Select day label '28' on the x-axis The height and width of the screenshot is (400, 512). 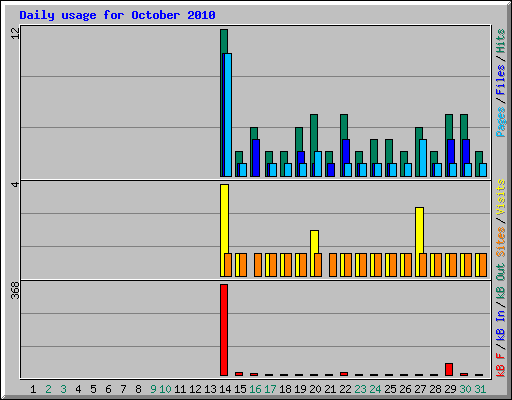coord(435,389)
